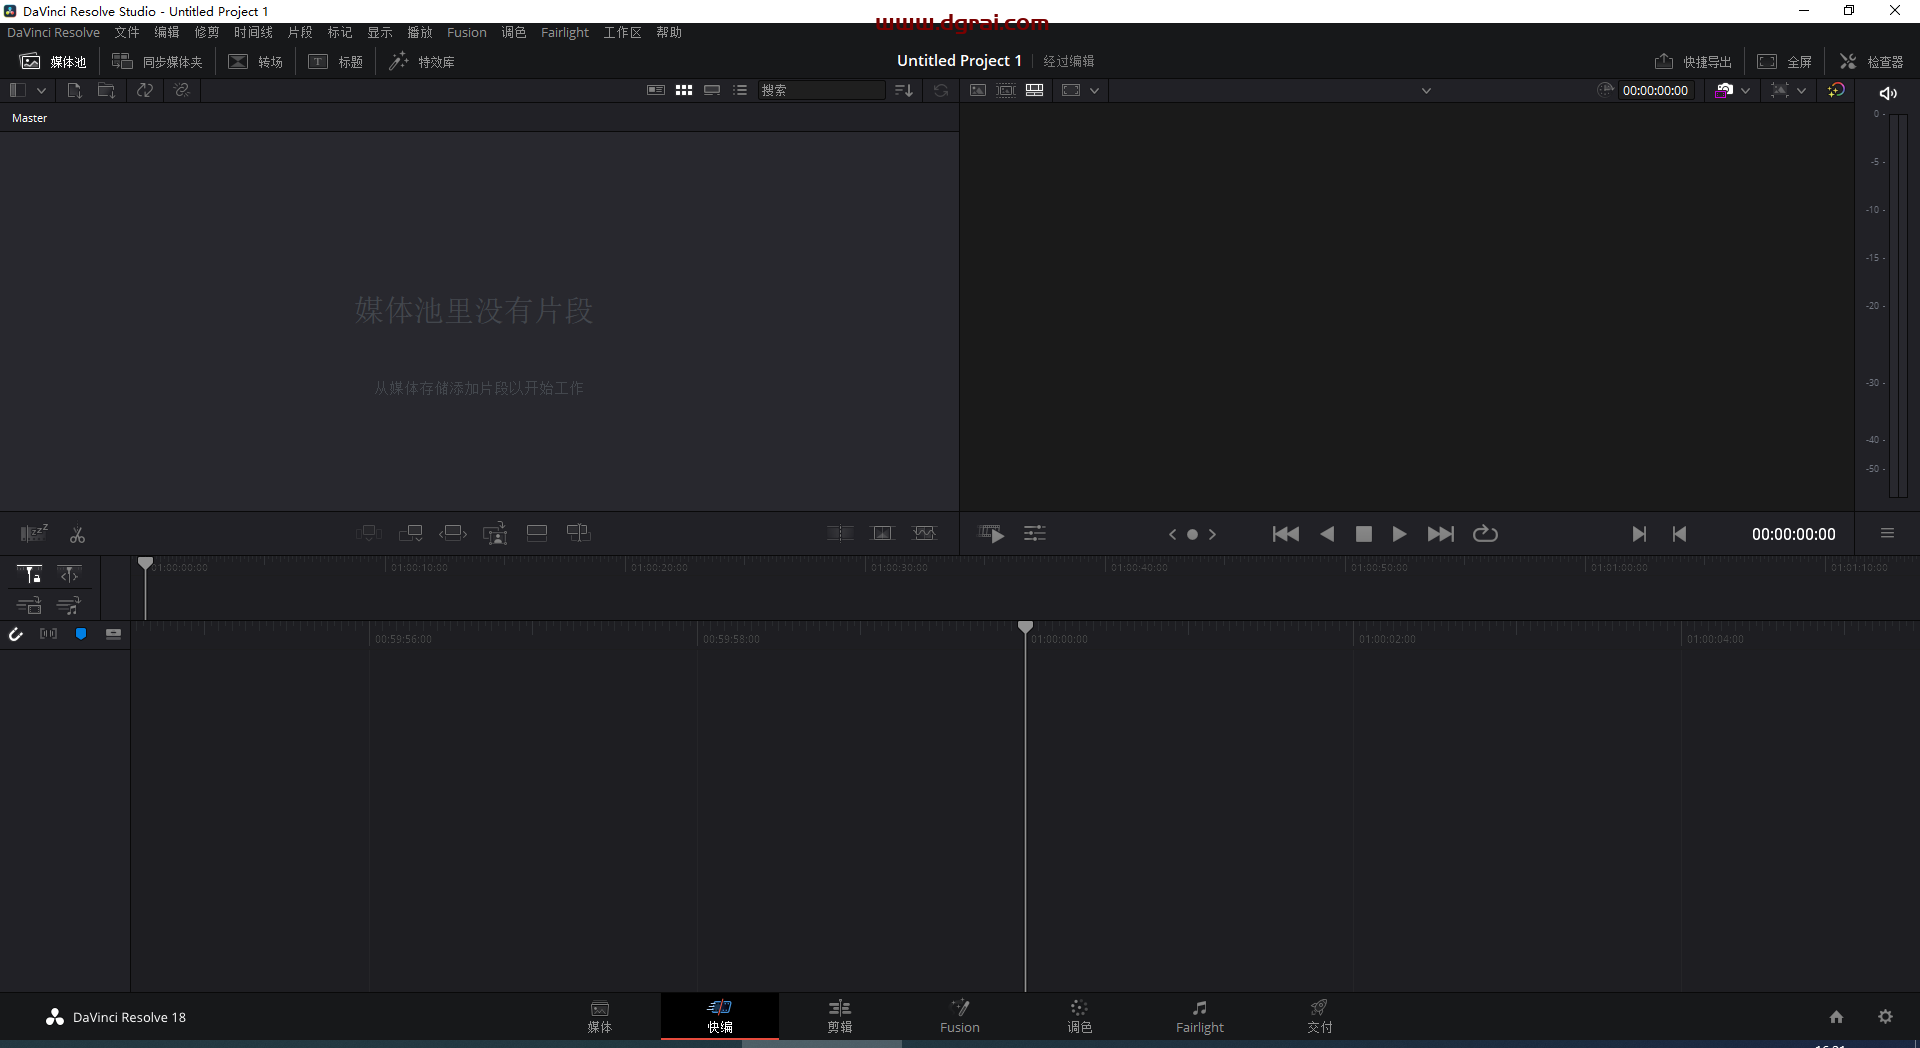Open the 特效库 effects library
The height and width of the screenshot is (1048, 1920).
tap(422, 61)
